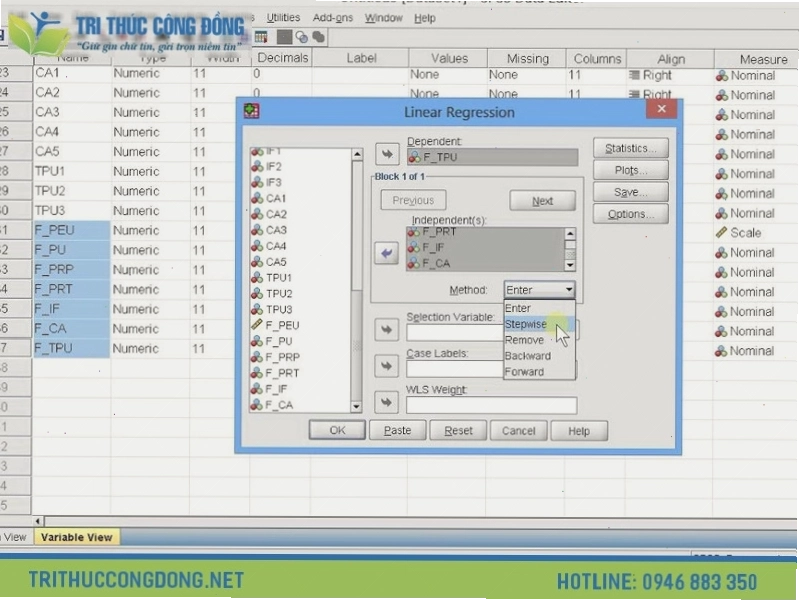Click arrow button beside Selection Variable field

click(386, 330)
